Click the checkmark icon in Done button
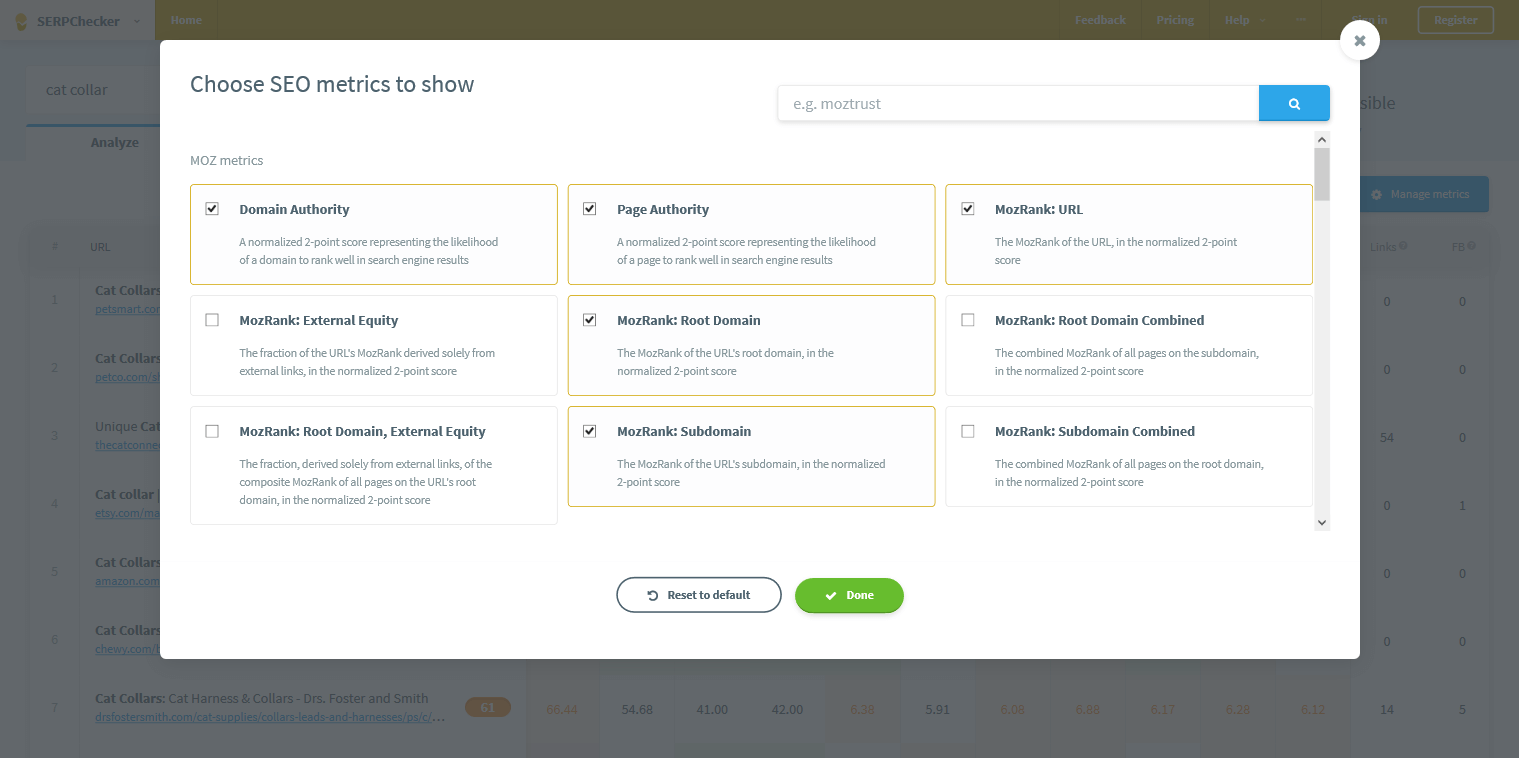 [x=831, y=595]
